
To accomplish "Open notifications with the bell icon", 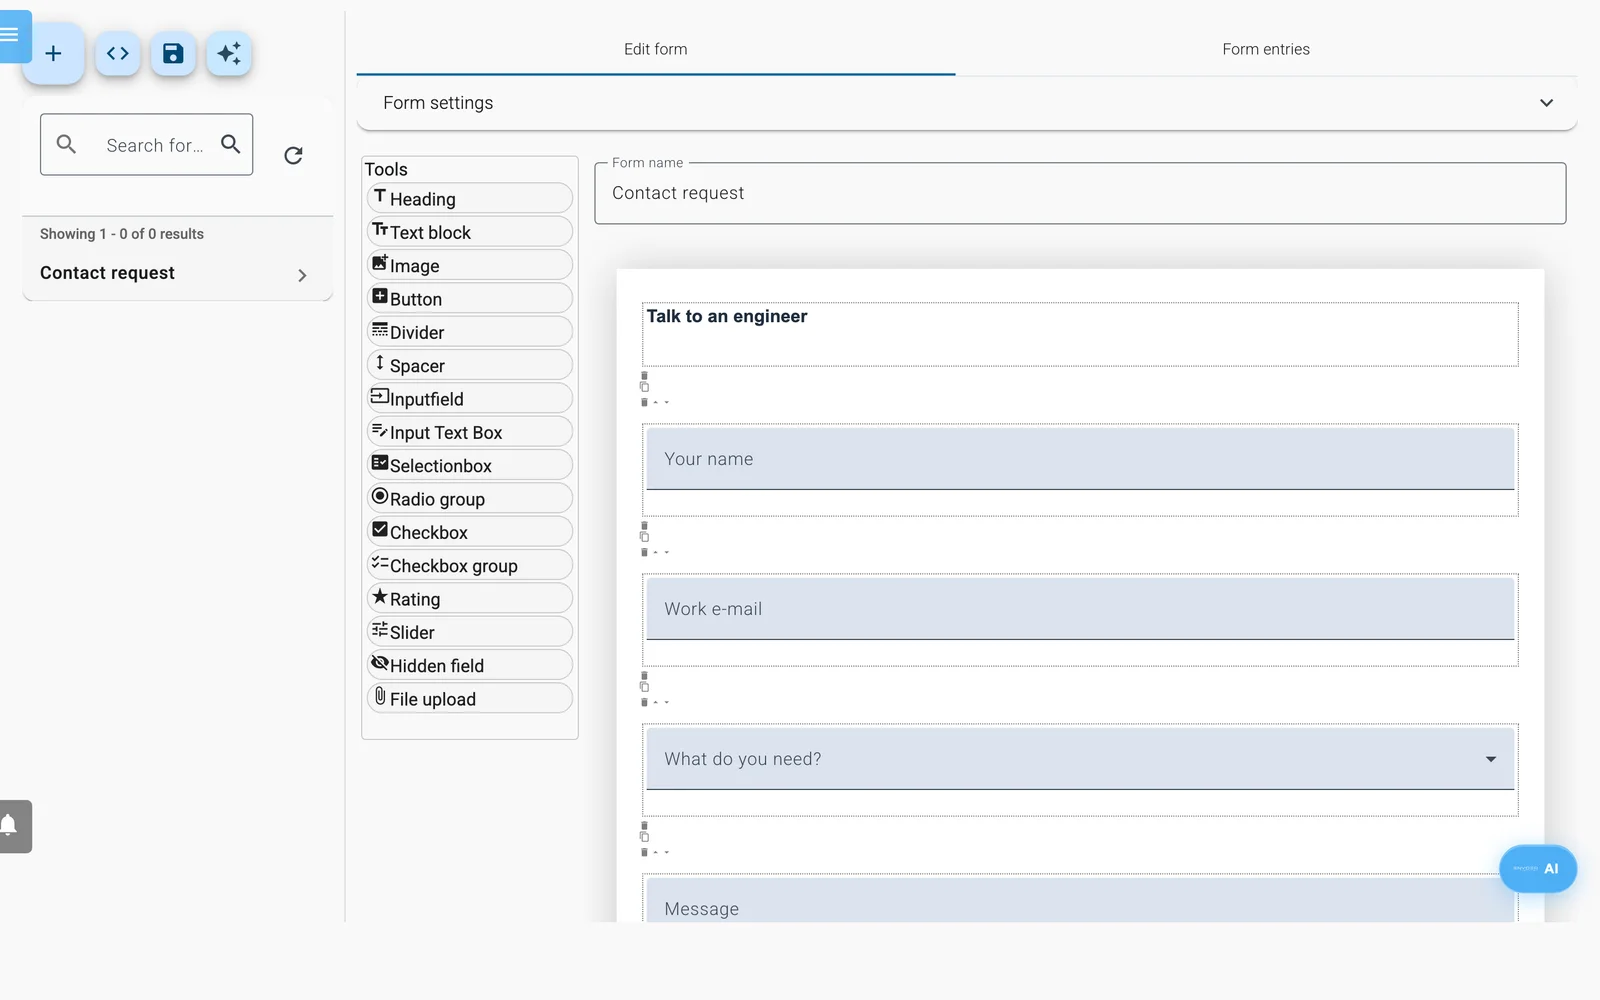I will 12,826.
